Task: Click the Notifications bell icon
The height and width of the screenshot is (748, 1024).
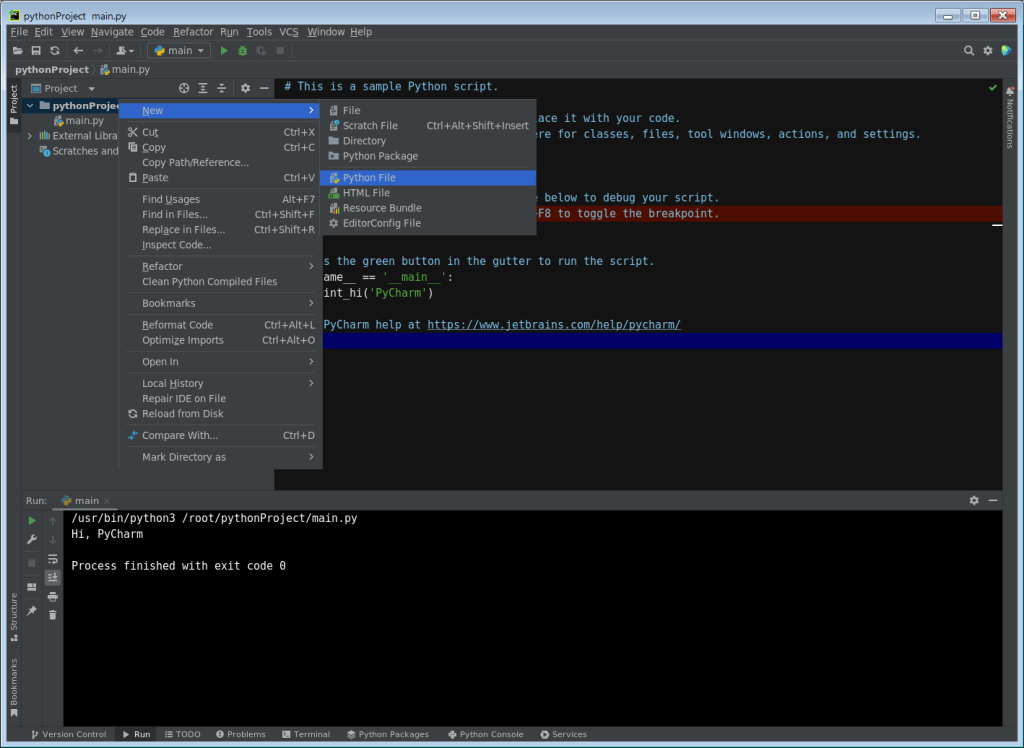Action: point(1010,90)
